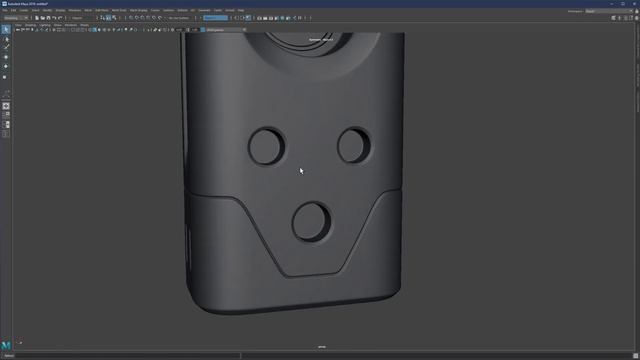Open the viewport Show panel menu
This screenshot has width=640, height=360.
tap(58, 25)
